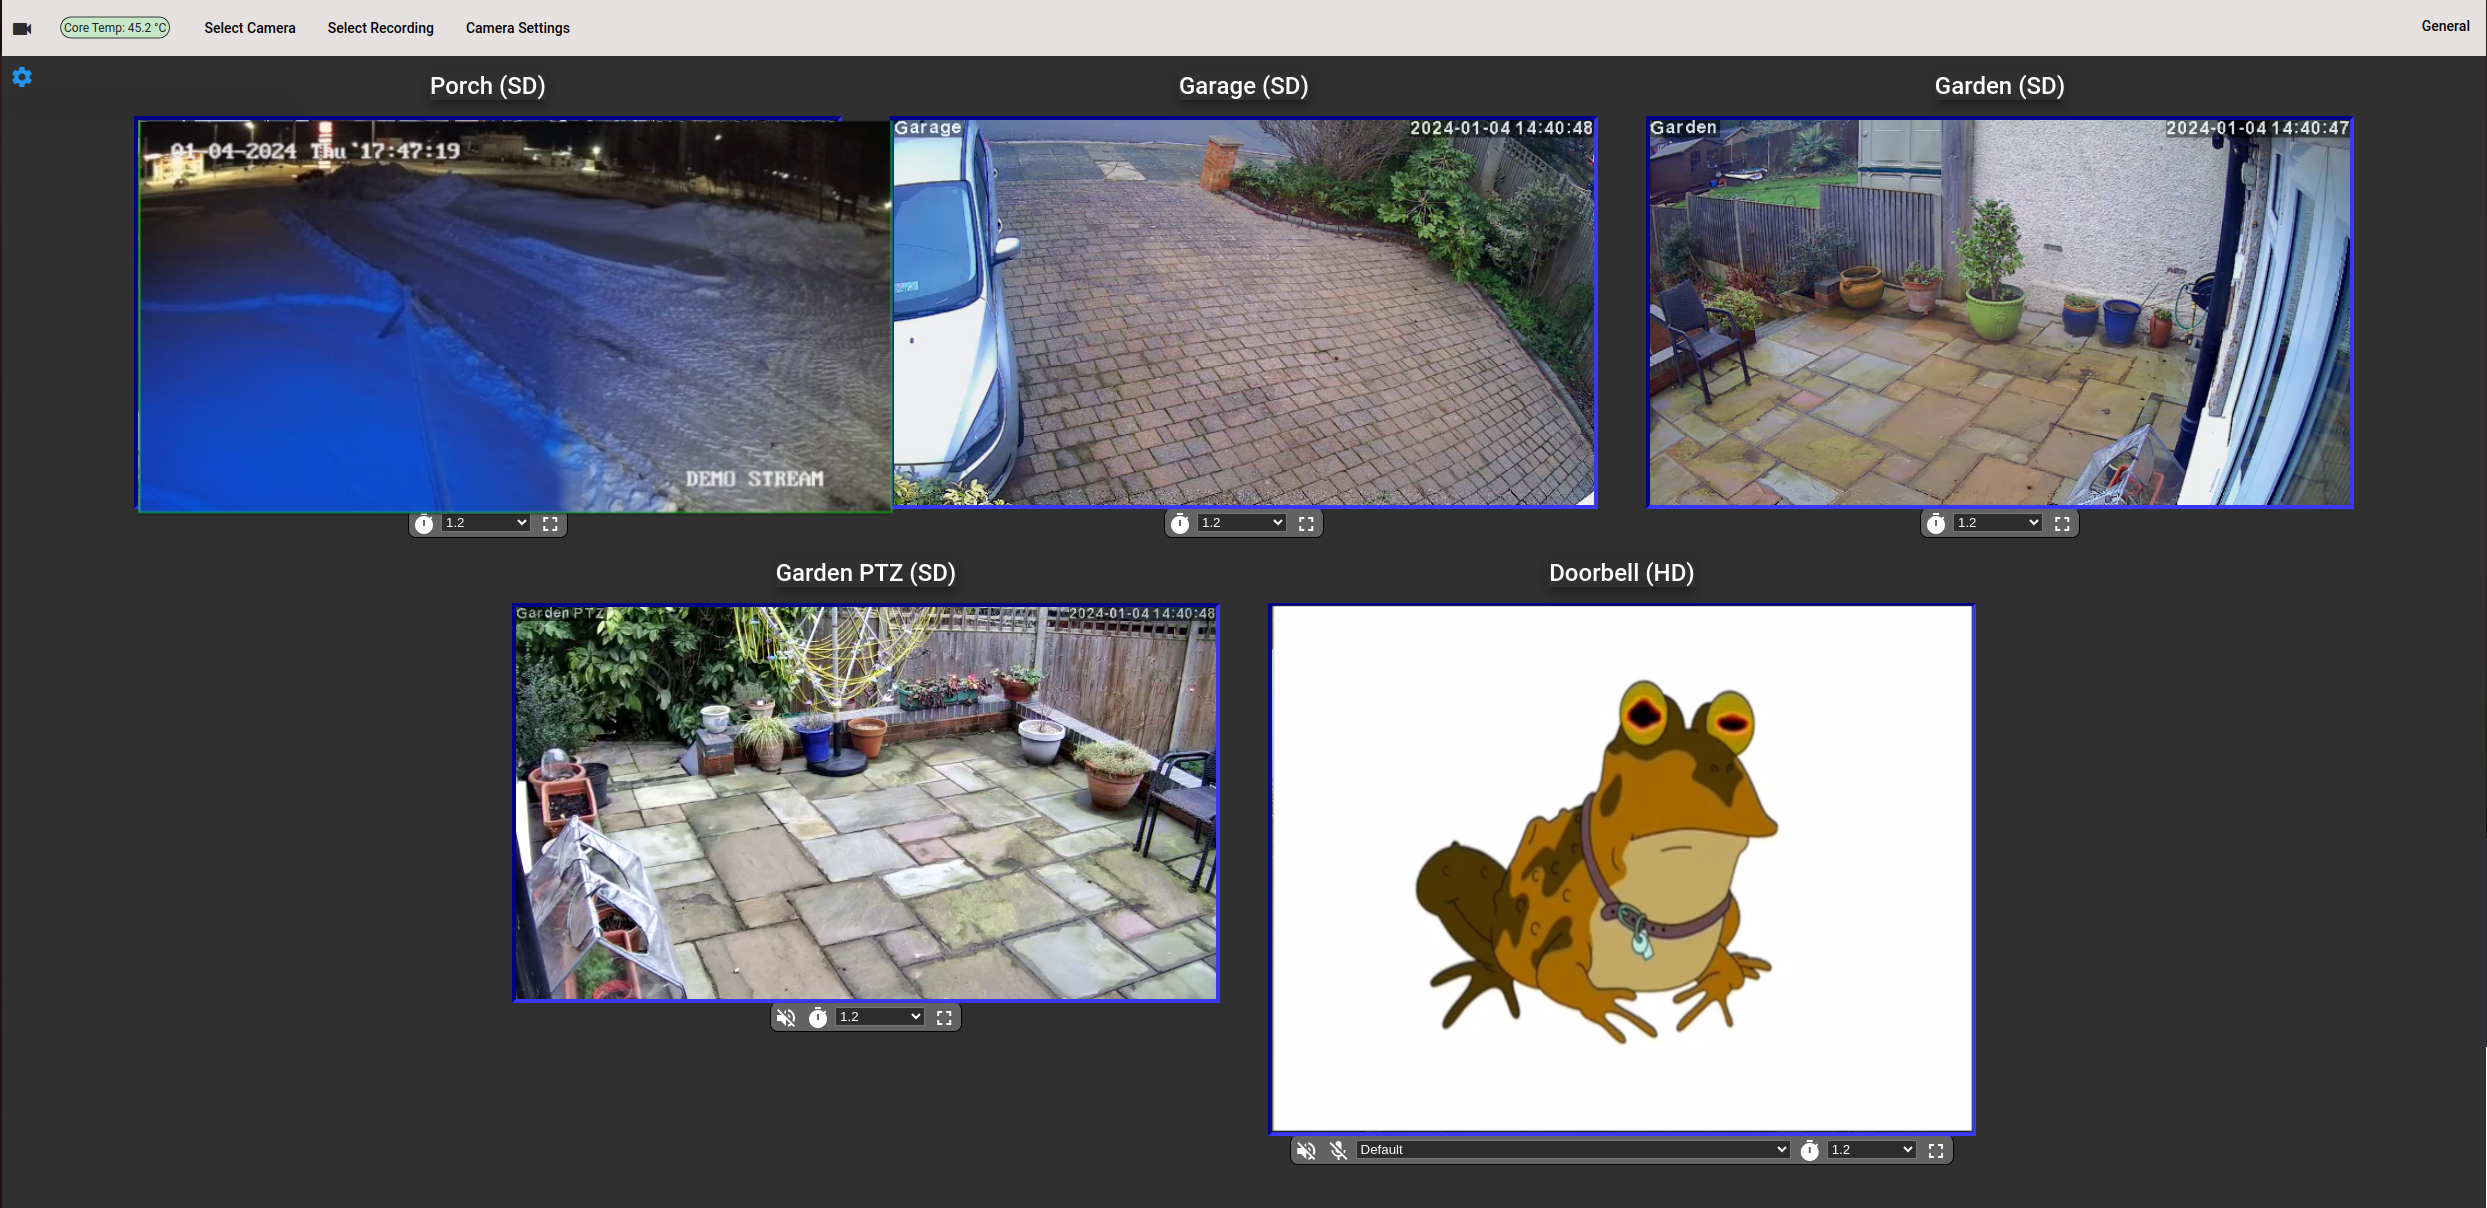
Task: Open the Porch latency 1.2 dropdown
Action: 485,523
